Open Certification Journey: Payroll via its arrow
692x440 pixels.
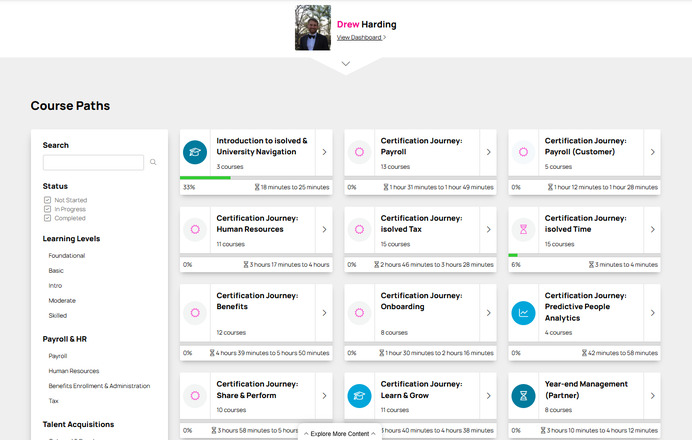point(489,152)
